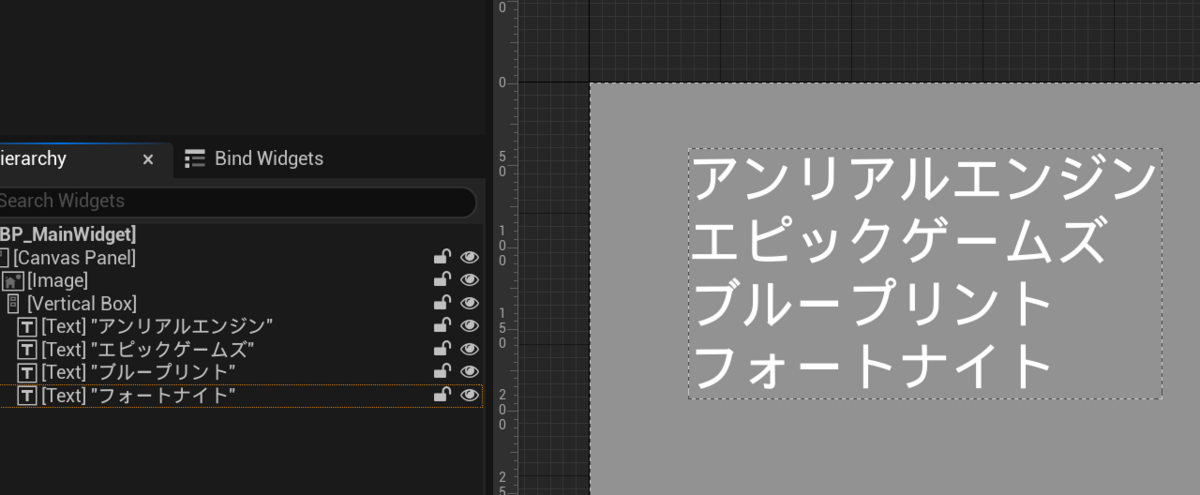The width and height of the screenshot is (1200, 495).
Task: Select [Text] "エピックゲームズ" in hierarchy
Action: click(240, 350)
